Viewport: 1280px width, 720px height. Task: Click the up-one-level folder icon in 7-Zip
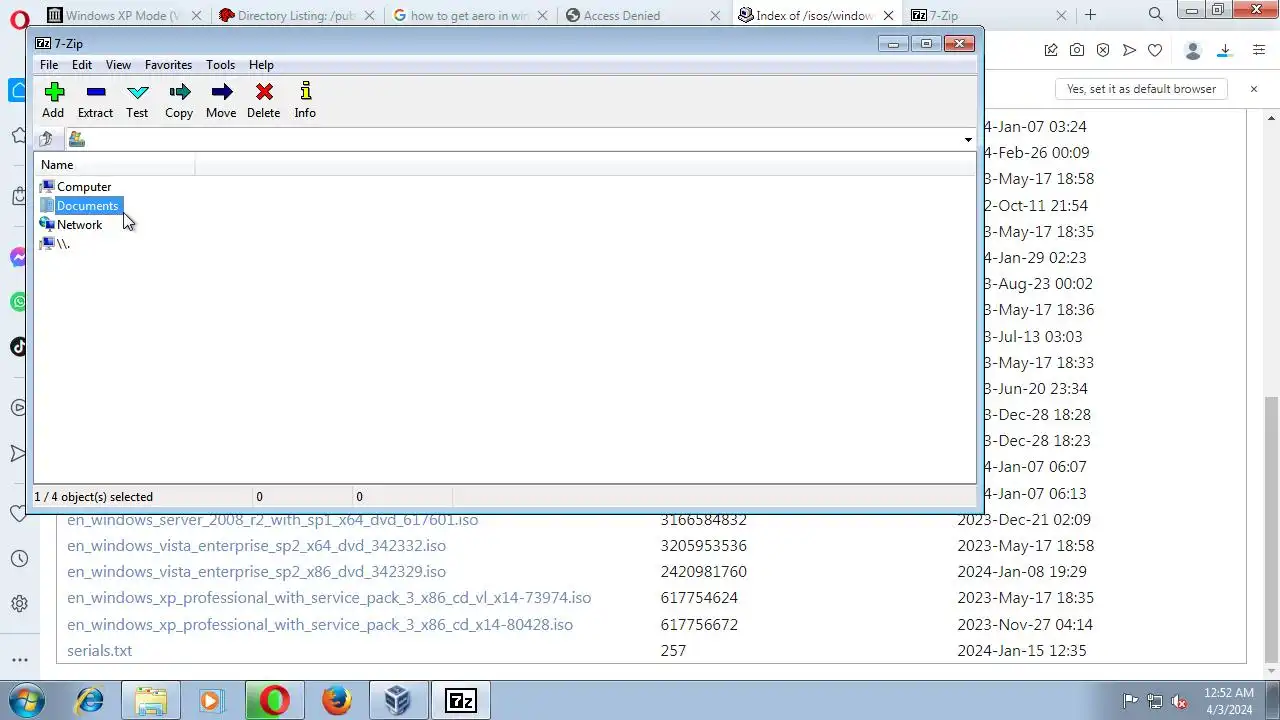(46, 139)
